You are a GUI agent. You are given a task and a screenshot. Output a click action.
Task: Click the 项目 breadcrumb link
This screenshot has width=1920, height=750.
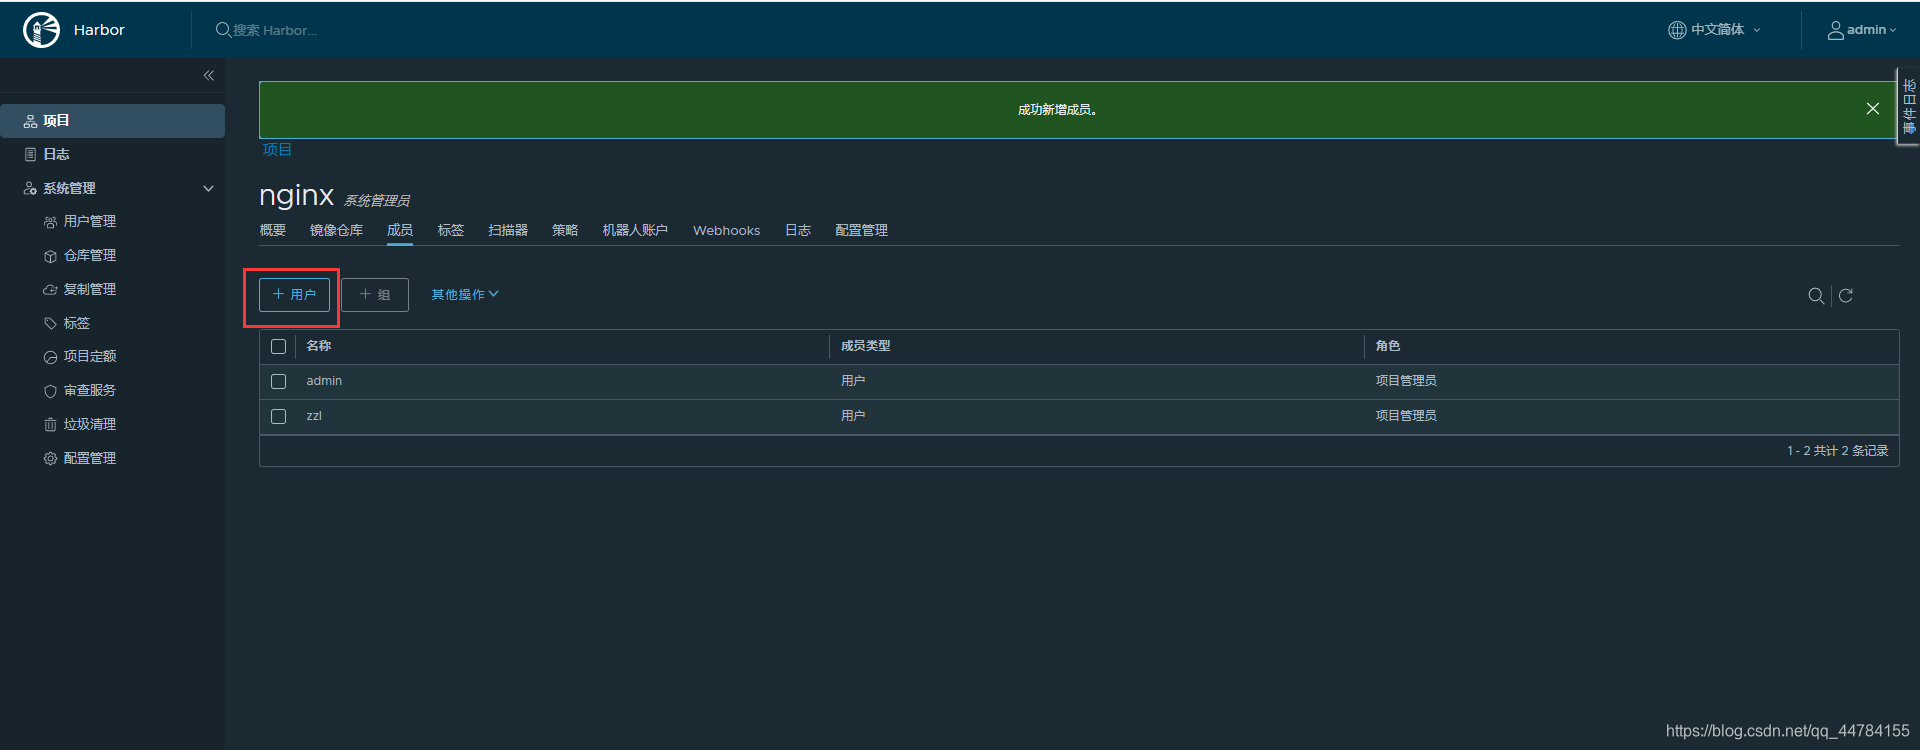[x=277, y=150]
